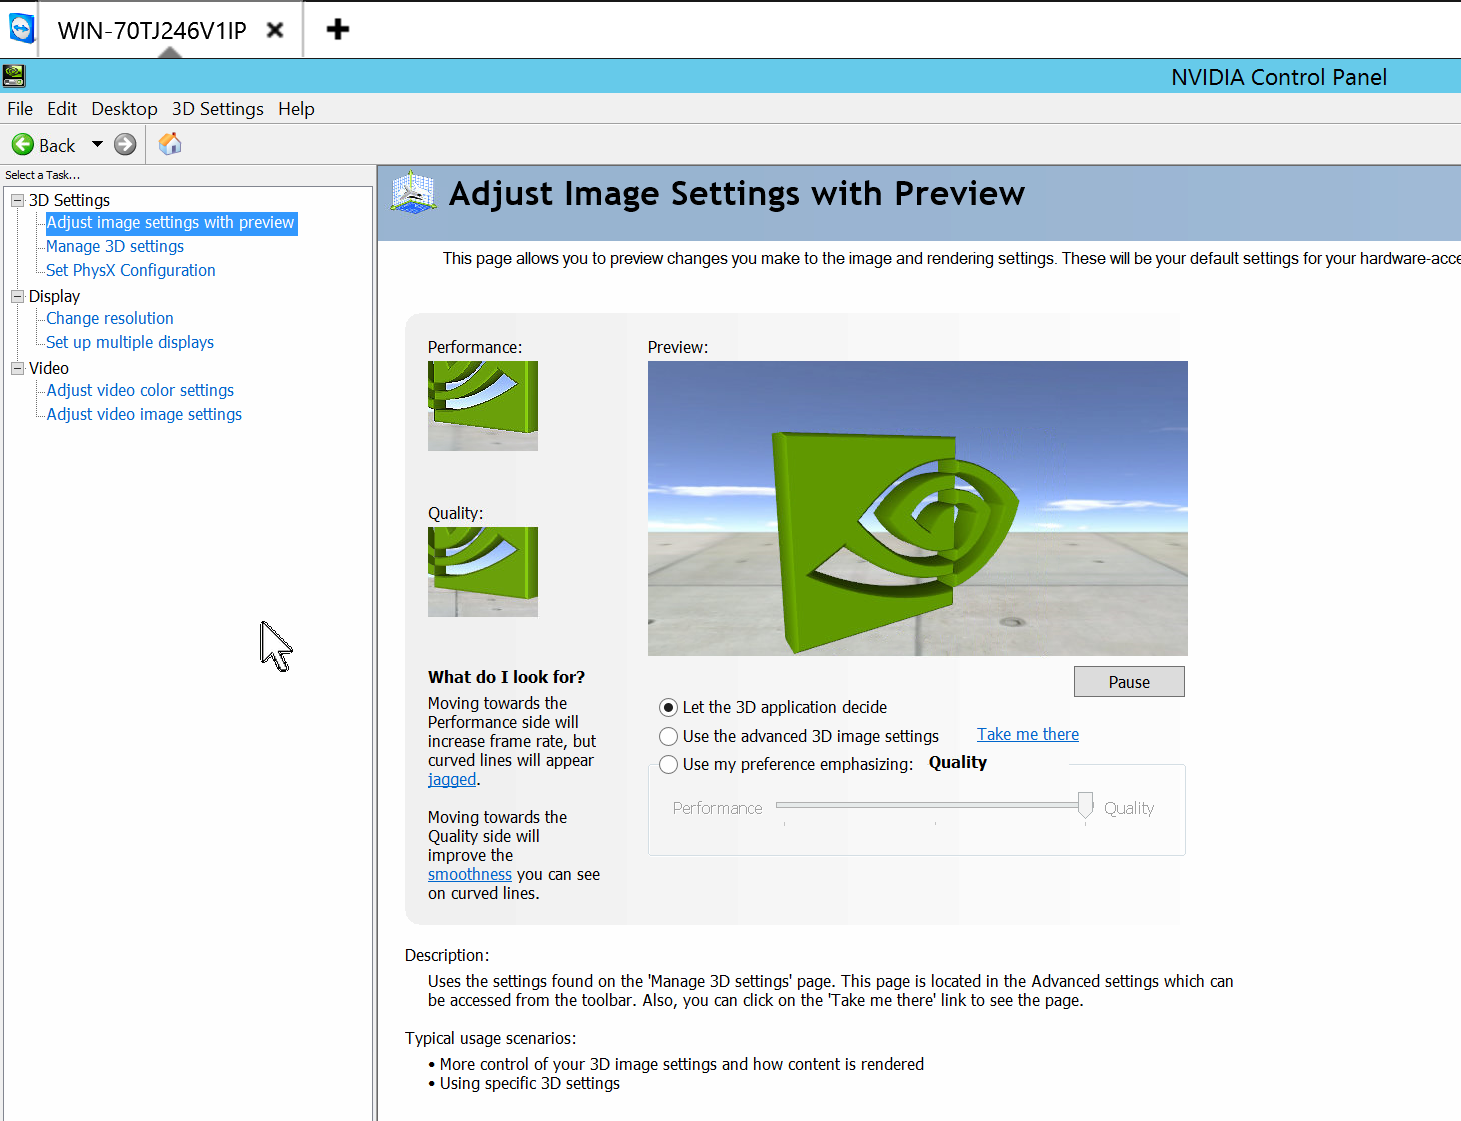Open the Help menu

click(x=296, y=108)
